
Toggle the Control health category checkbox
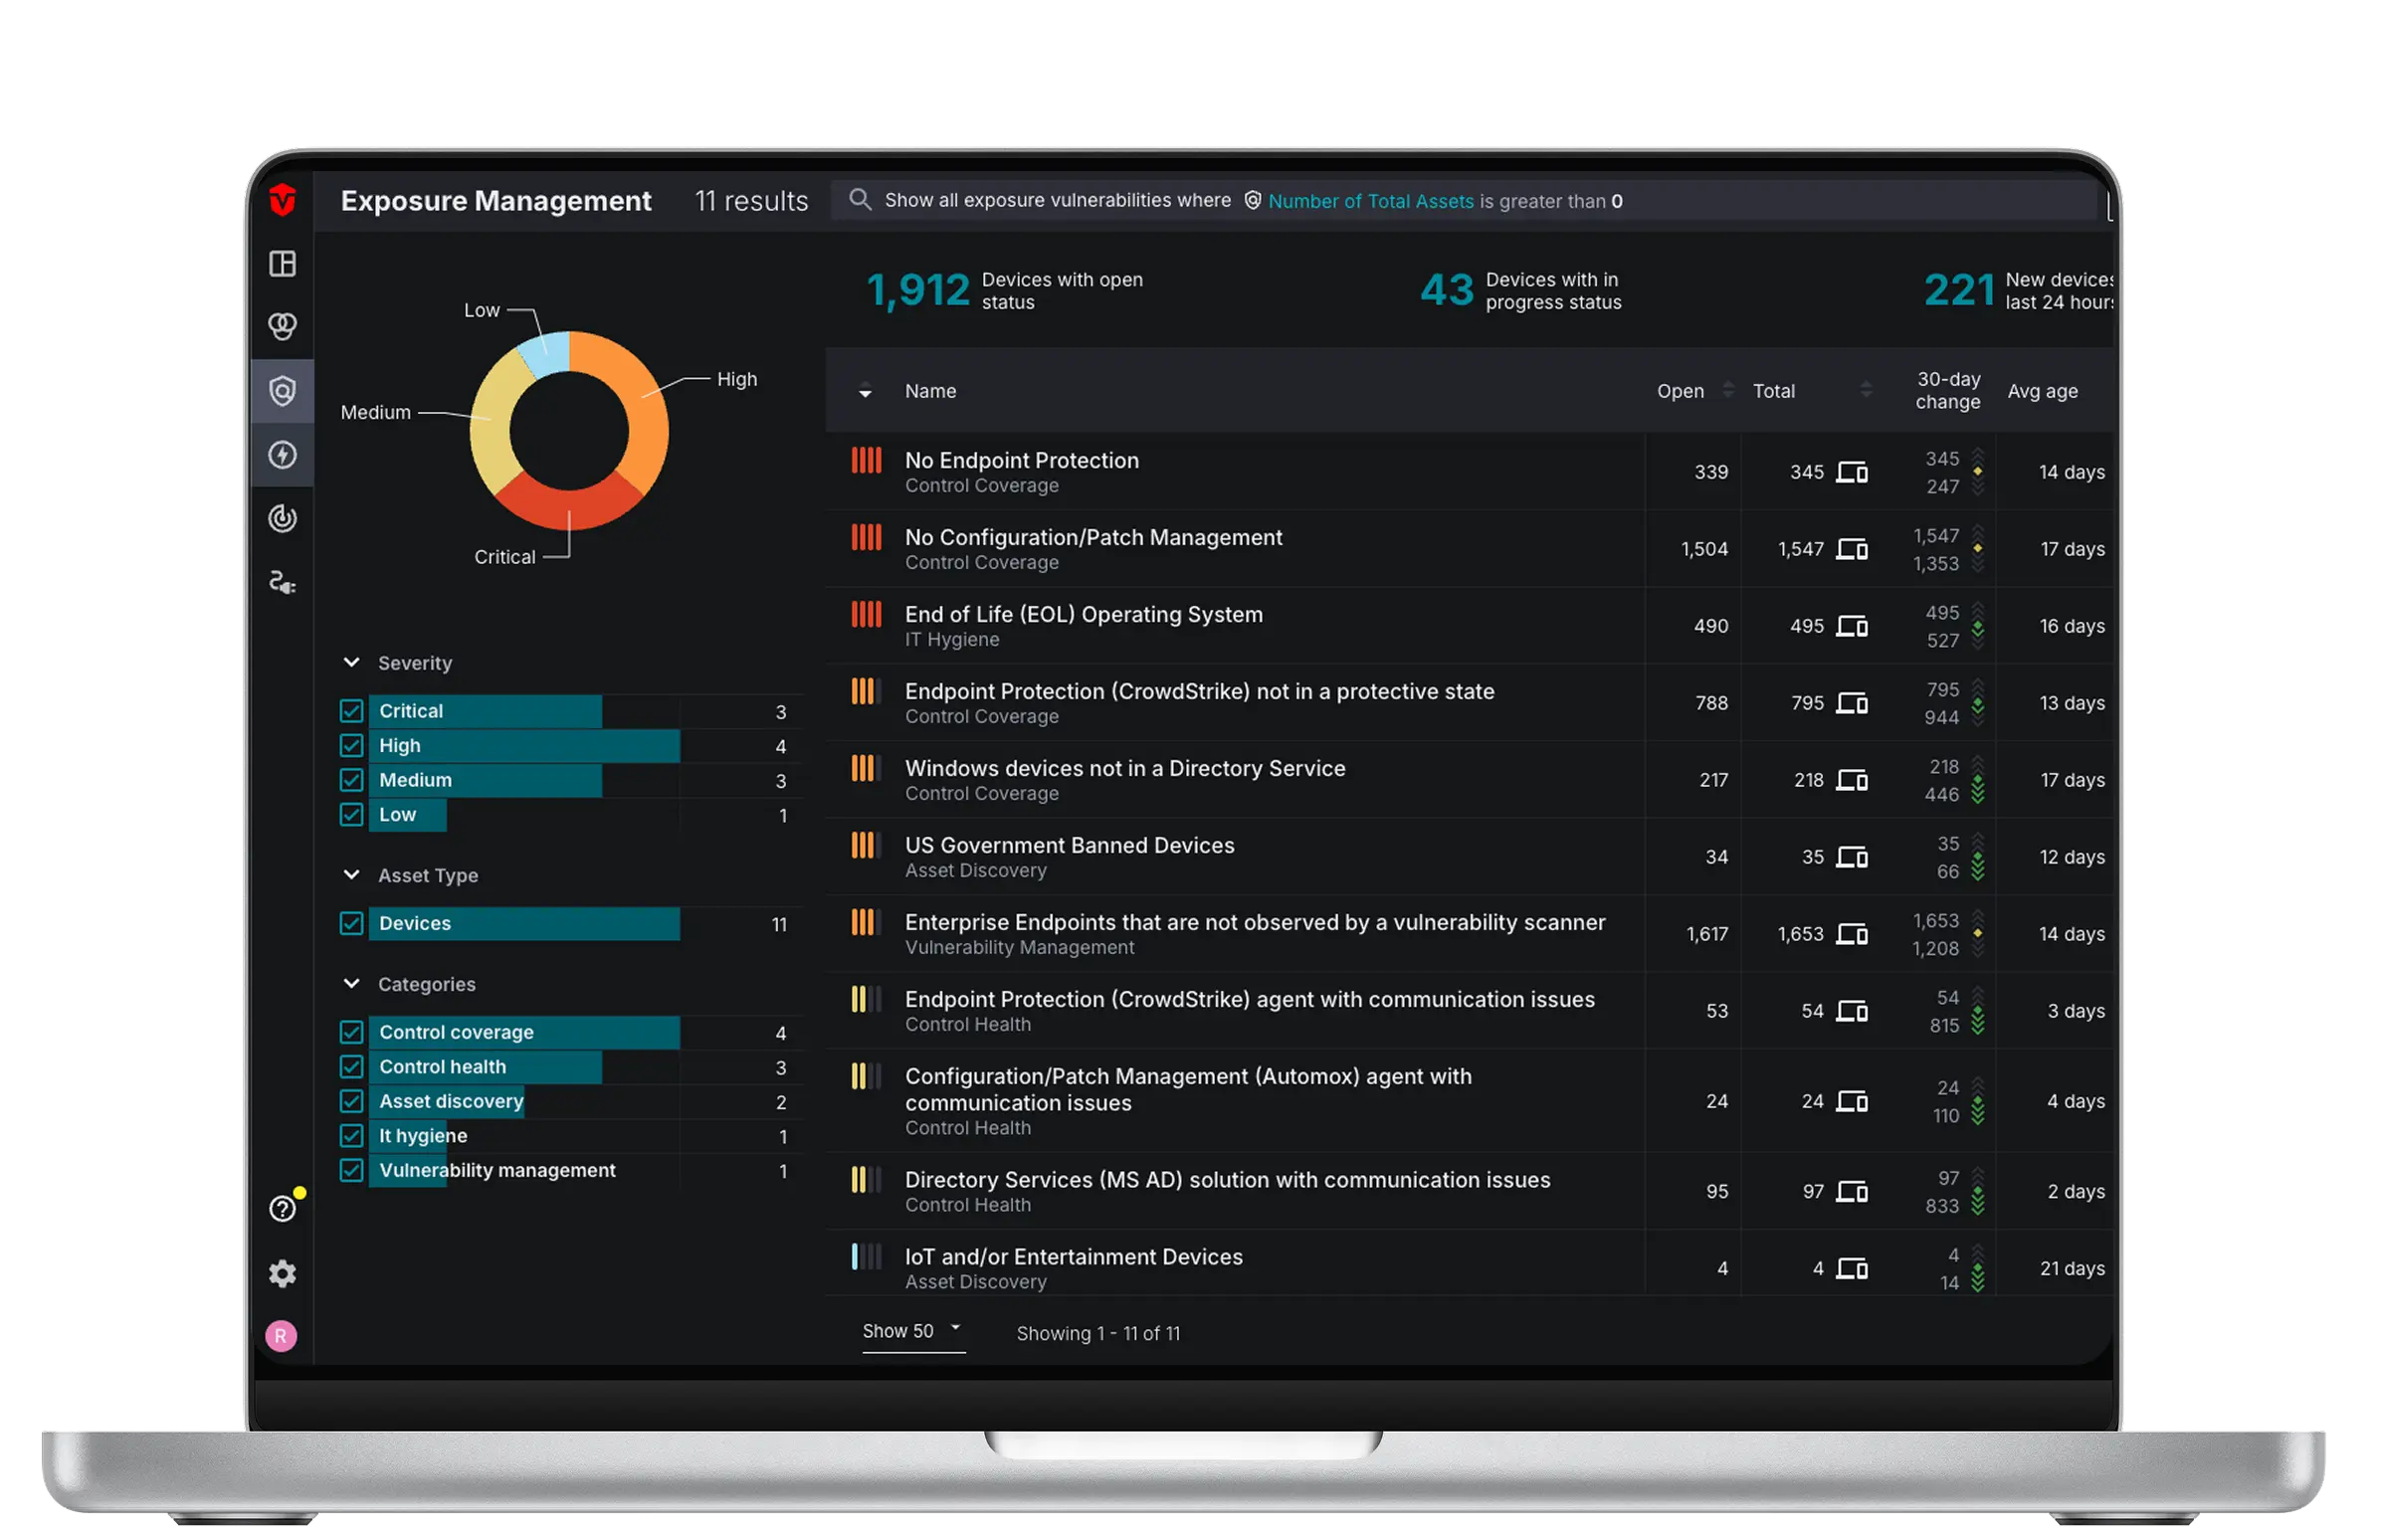pyautogui.click(x=351, y=1066)
